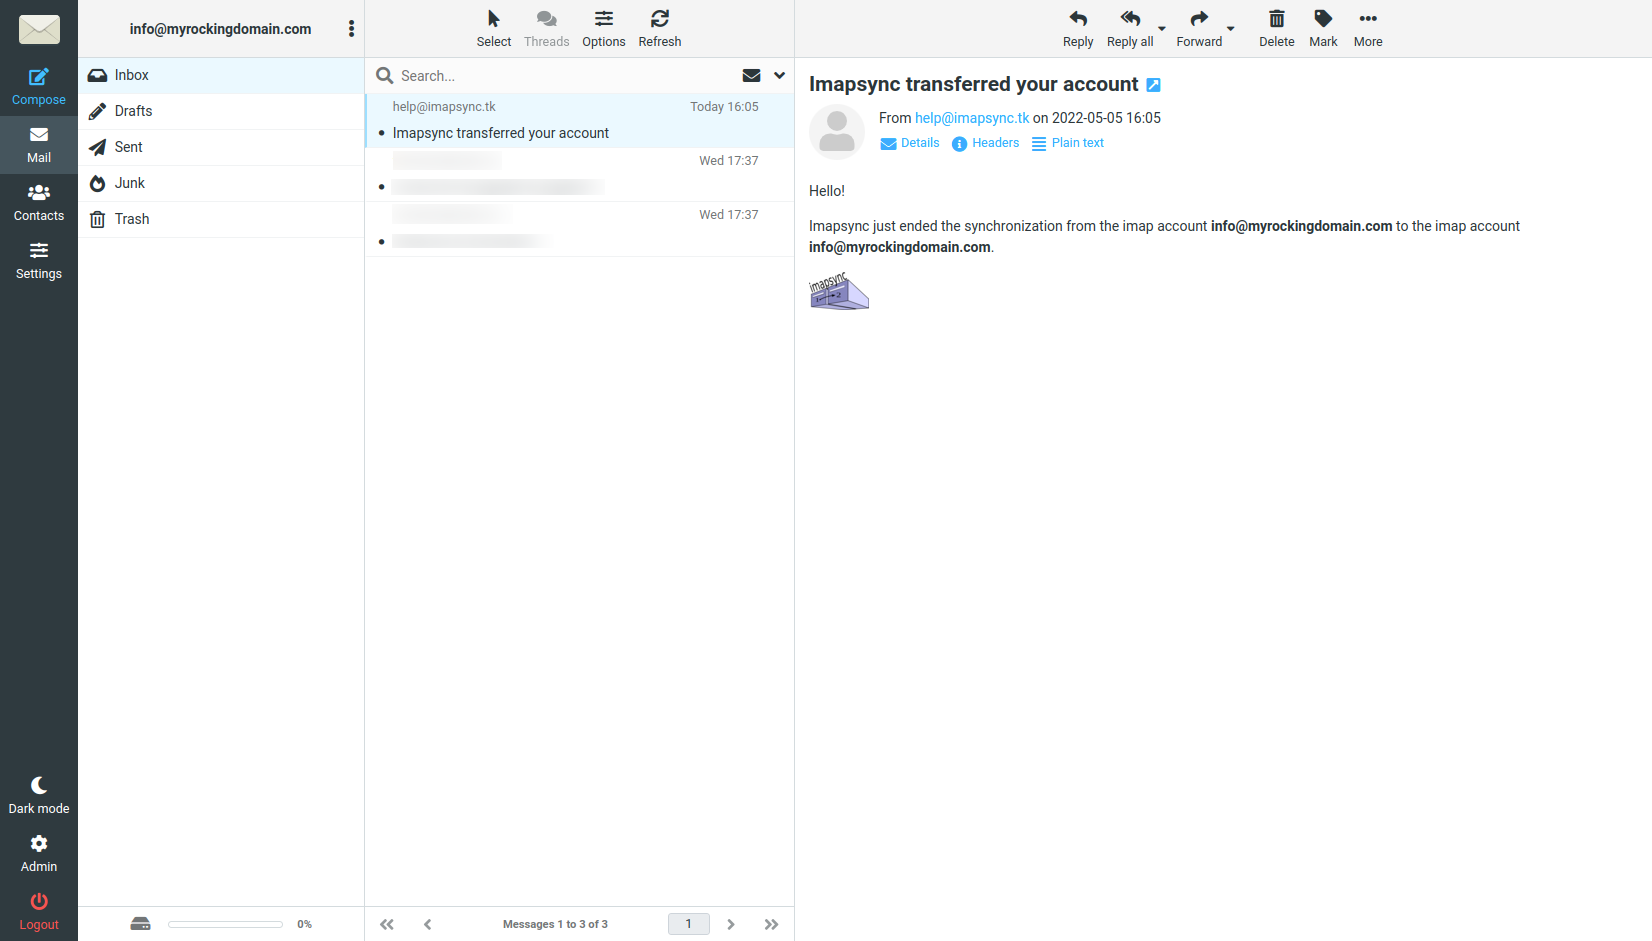The image size is (1652, 941).
Task: Click into the Search field
Action: coord(565,76)
